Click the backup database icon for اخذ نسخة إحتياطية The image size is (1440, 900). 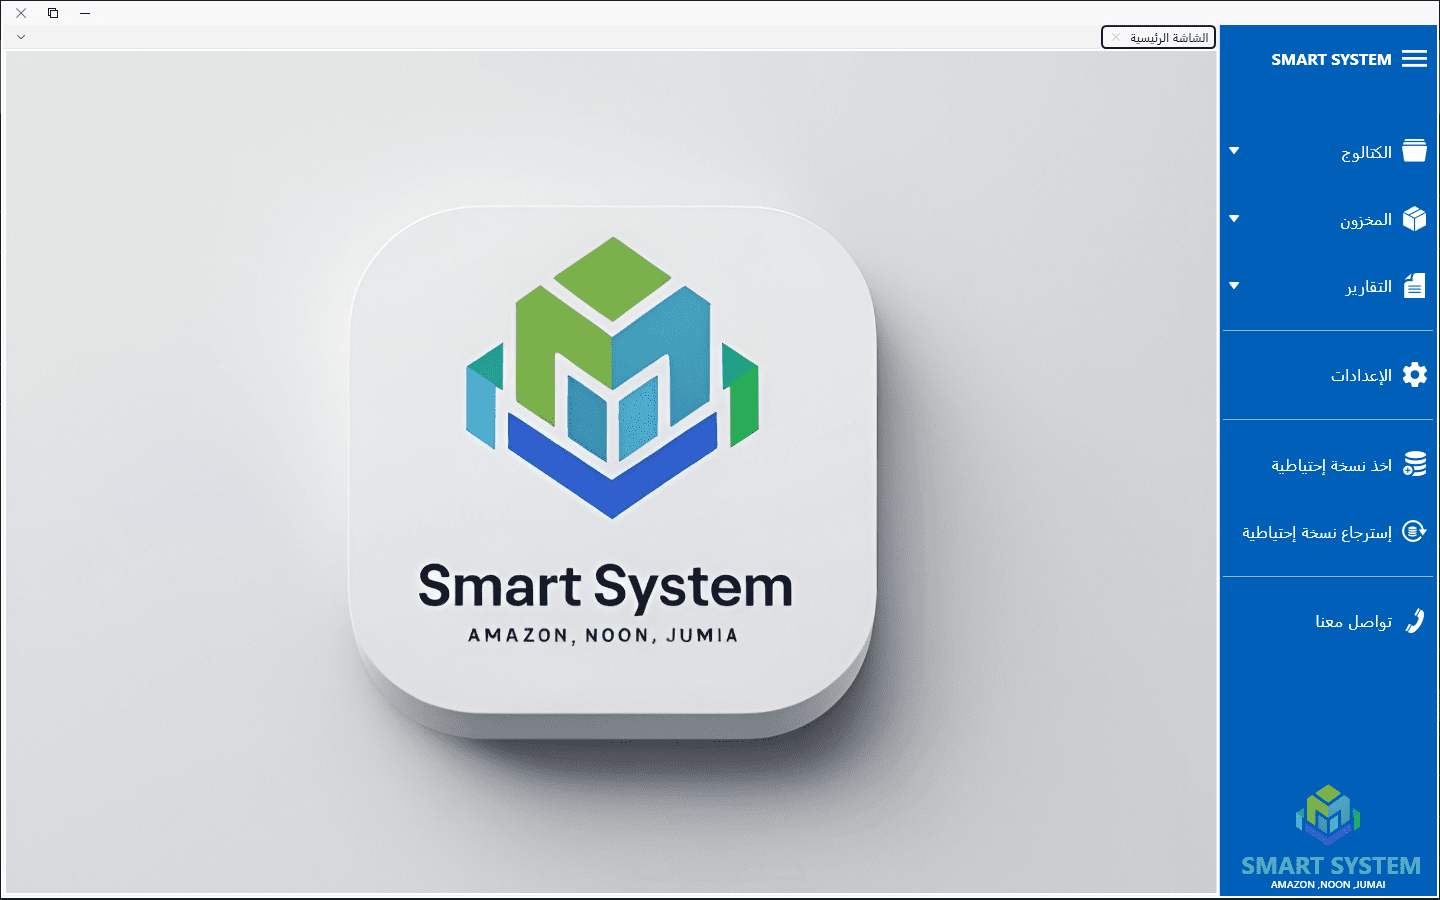point(1414,464)
